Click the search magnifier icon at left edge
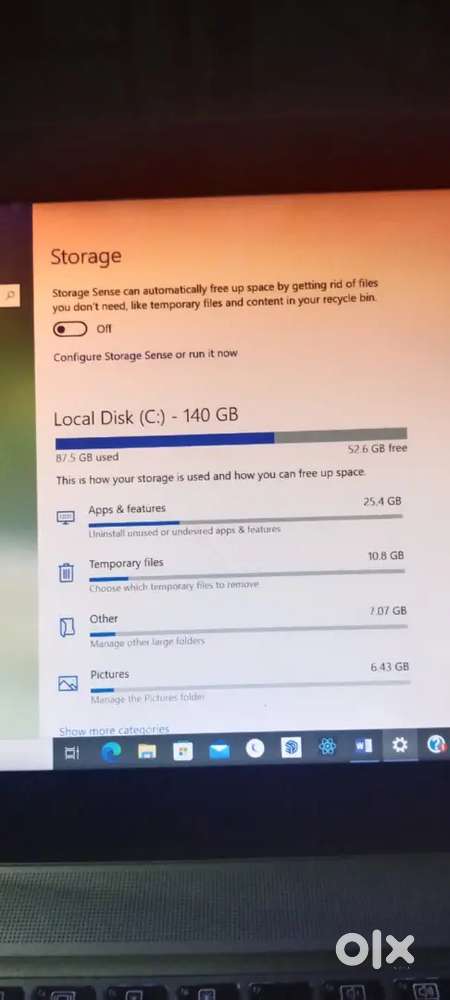 [x=11, y=295]
